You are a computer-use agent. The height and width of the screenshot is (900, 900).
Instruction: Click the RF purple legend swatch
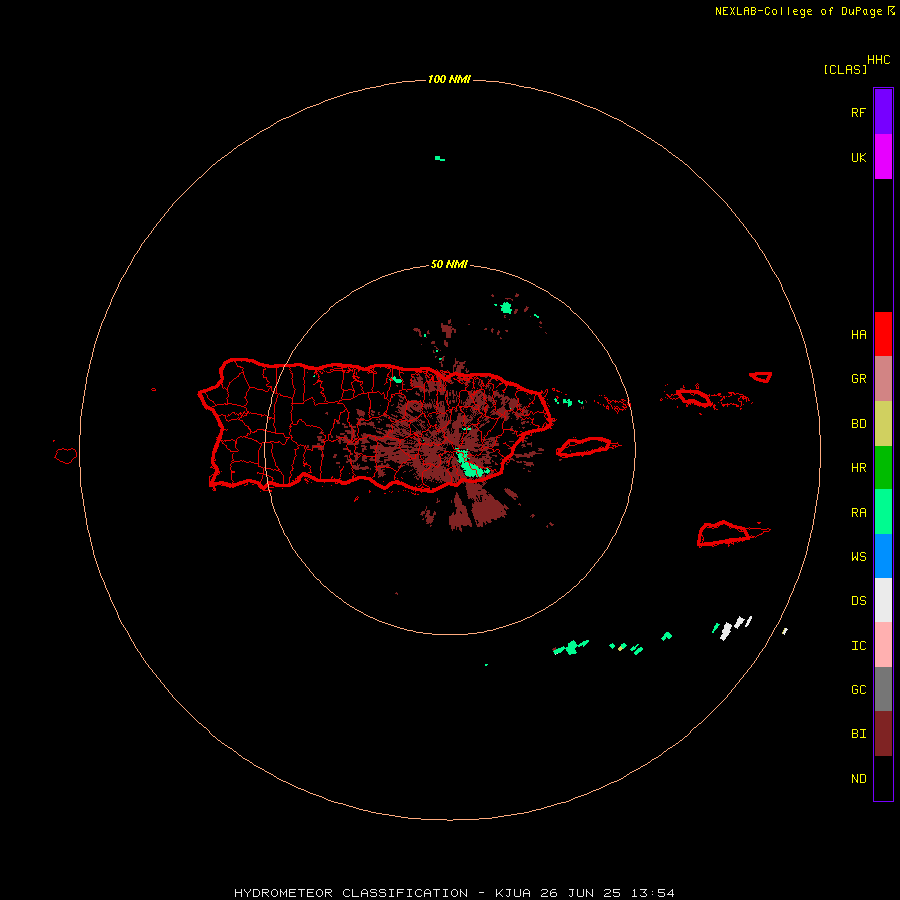(x=883, y=111)
